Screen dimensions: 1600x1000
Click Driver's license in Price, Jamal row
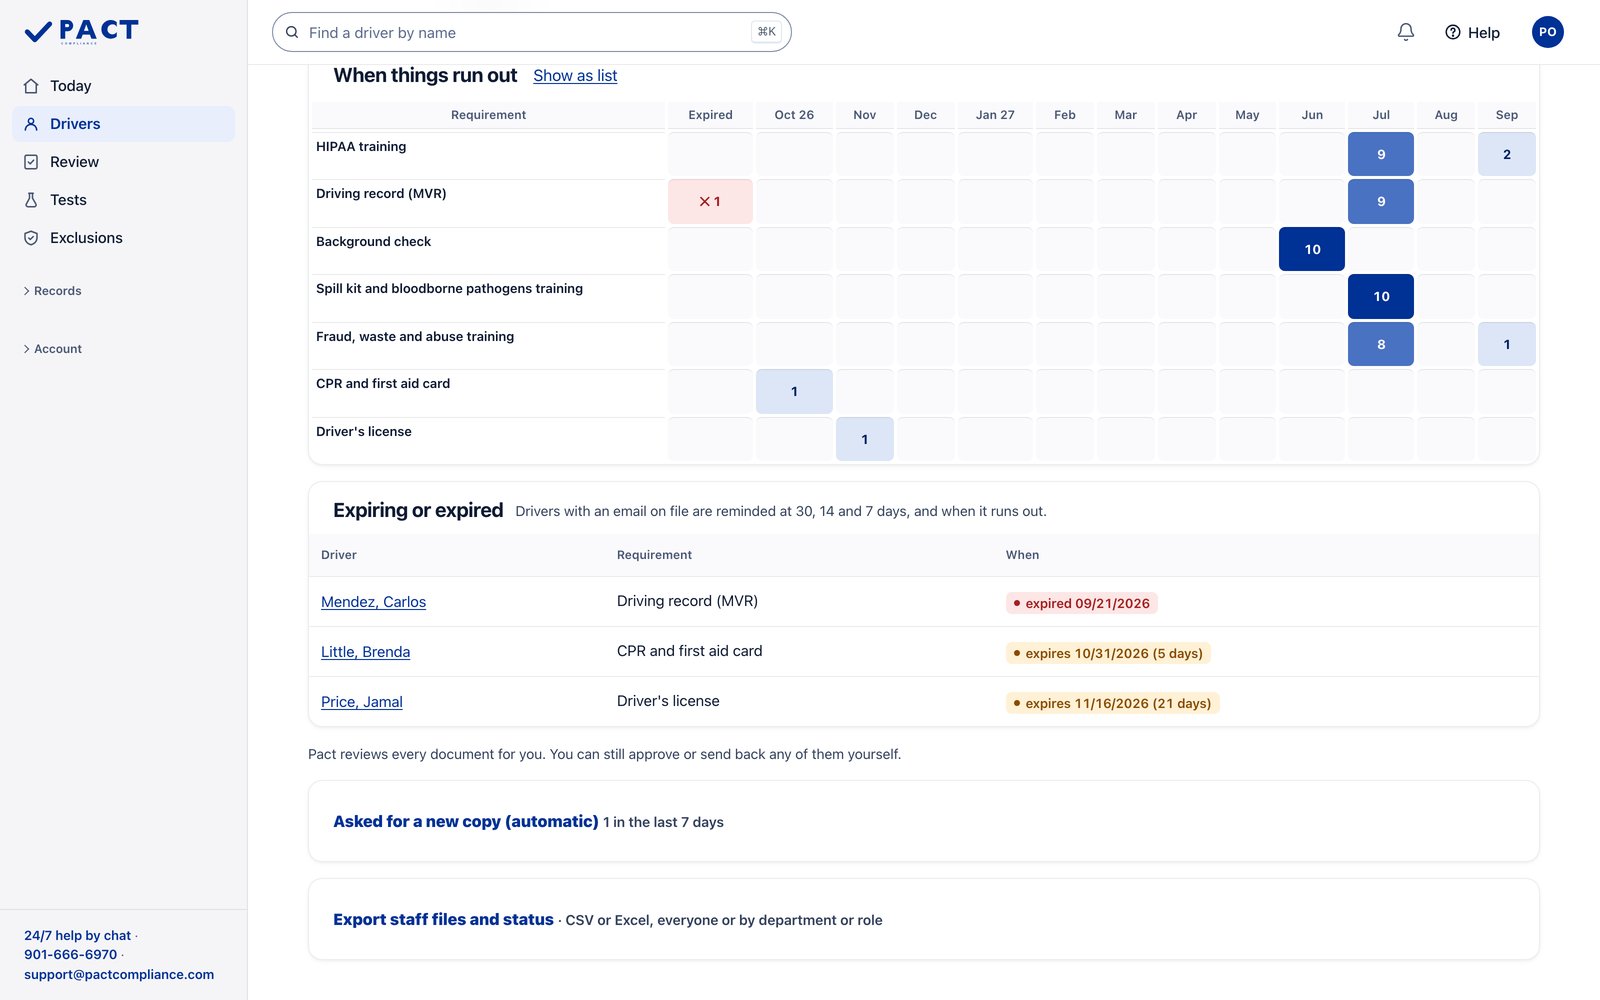coord(668,701)
